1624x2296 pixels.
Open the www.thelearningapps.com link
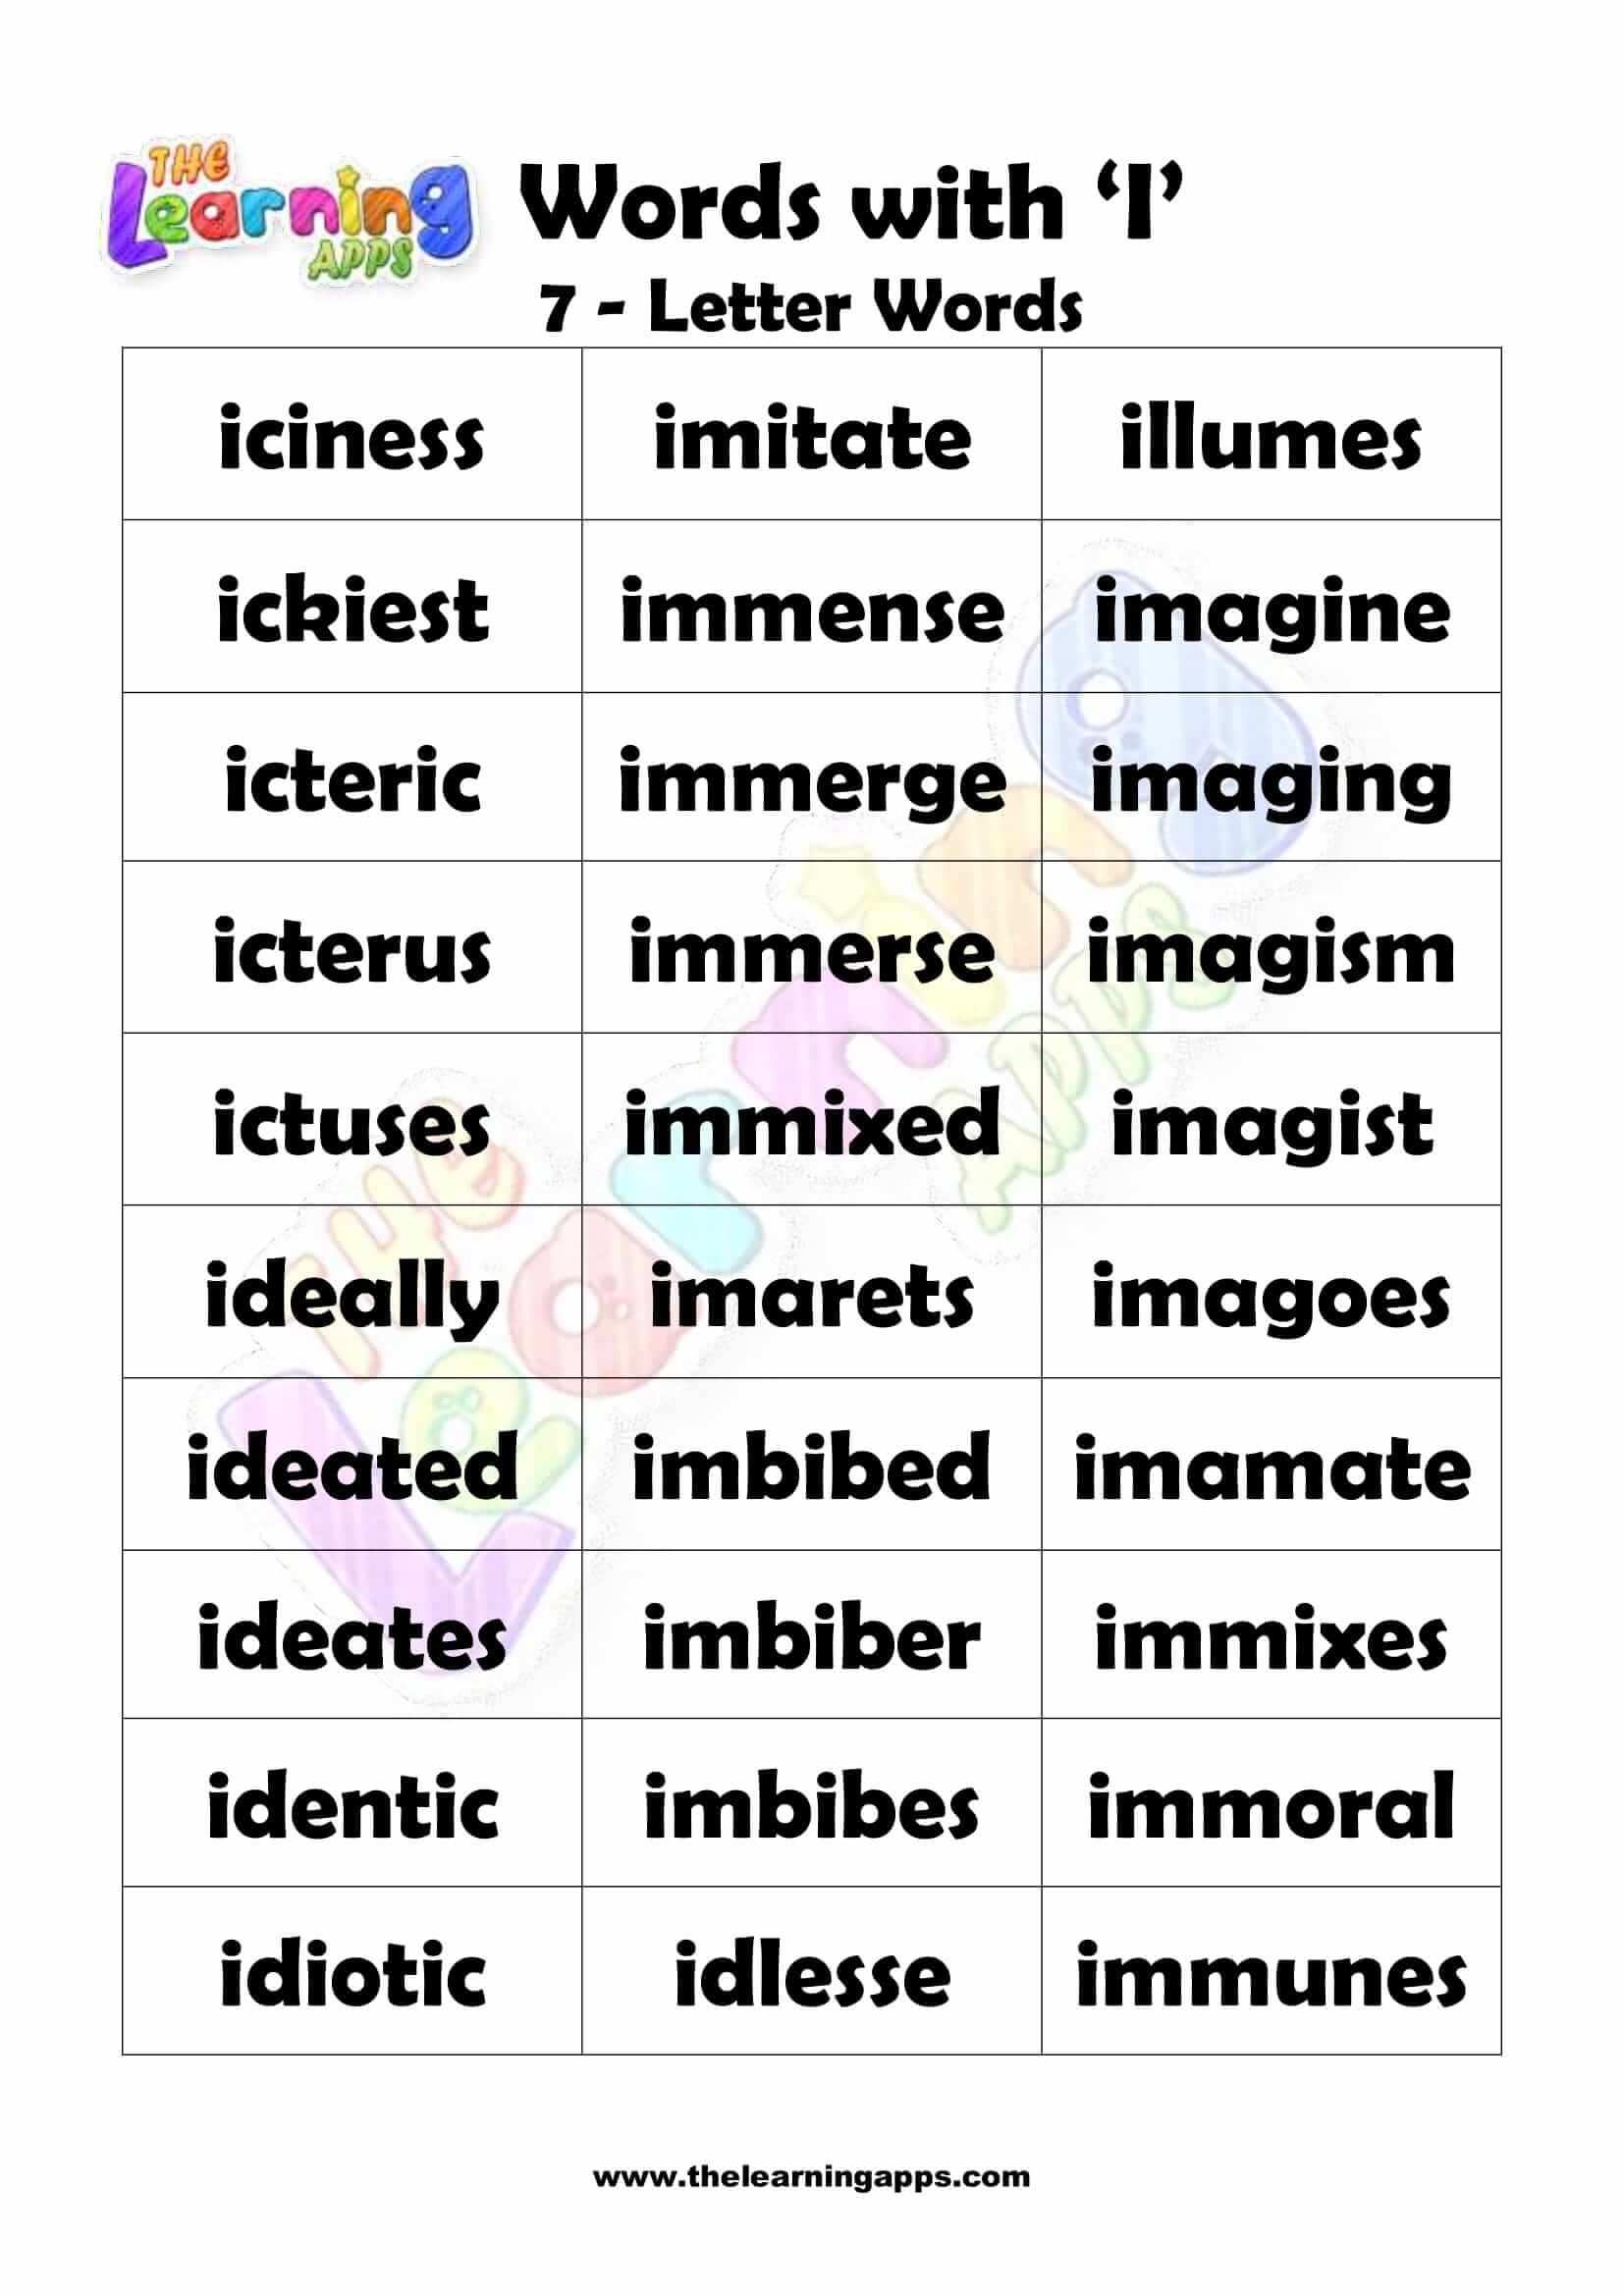tap(811, 2176)
